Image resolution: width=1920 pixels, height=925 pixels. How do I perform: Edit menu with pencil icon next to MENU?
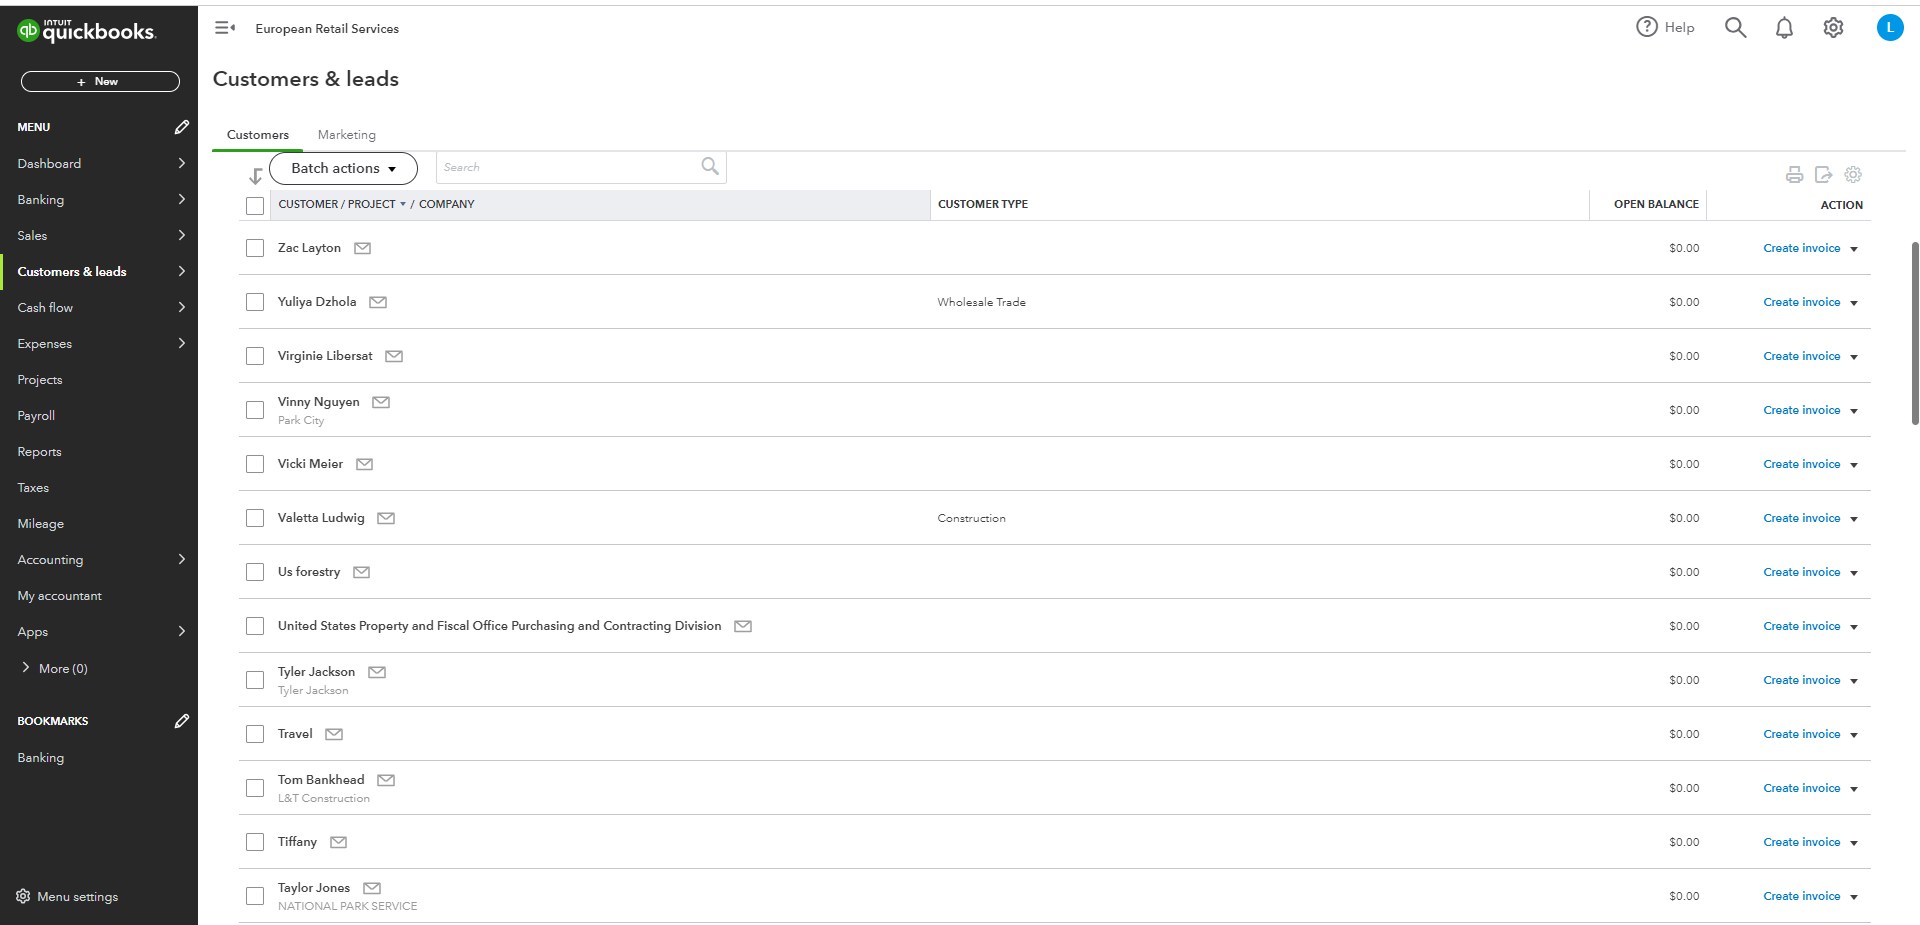pos(181,127)
